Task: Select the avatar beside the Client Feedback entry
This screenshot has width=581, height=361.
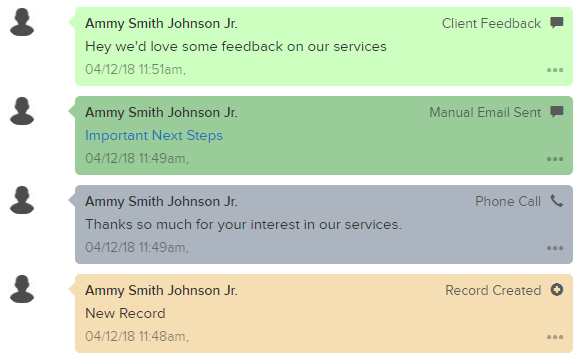Action: pos(22,22)
